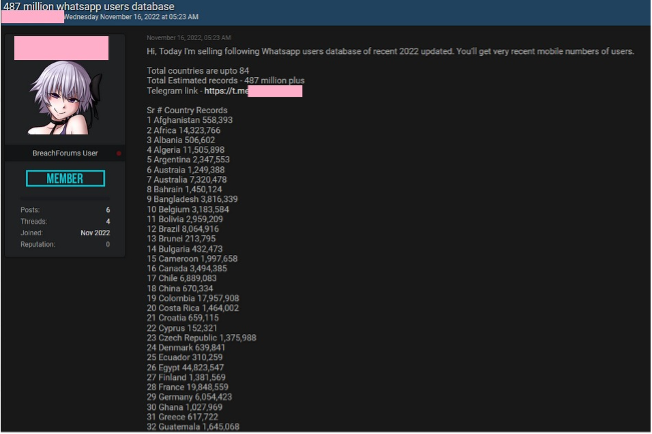Viewport: 652px width, 434px height.
Task: Open the user's Posts count
Action: click(108, 210)
